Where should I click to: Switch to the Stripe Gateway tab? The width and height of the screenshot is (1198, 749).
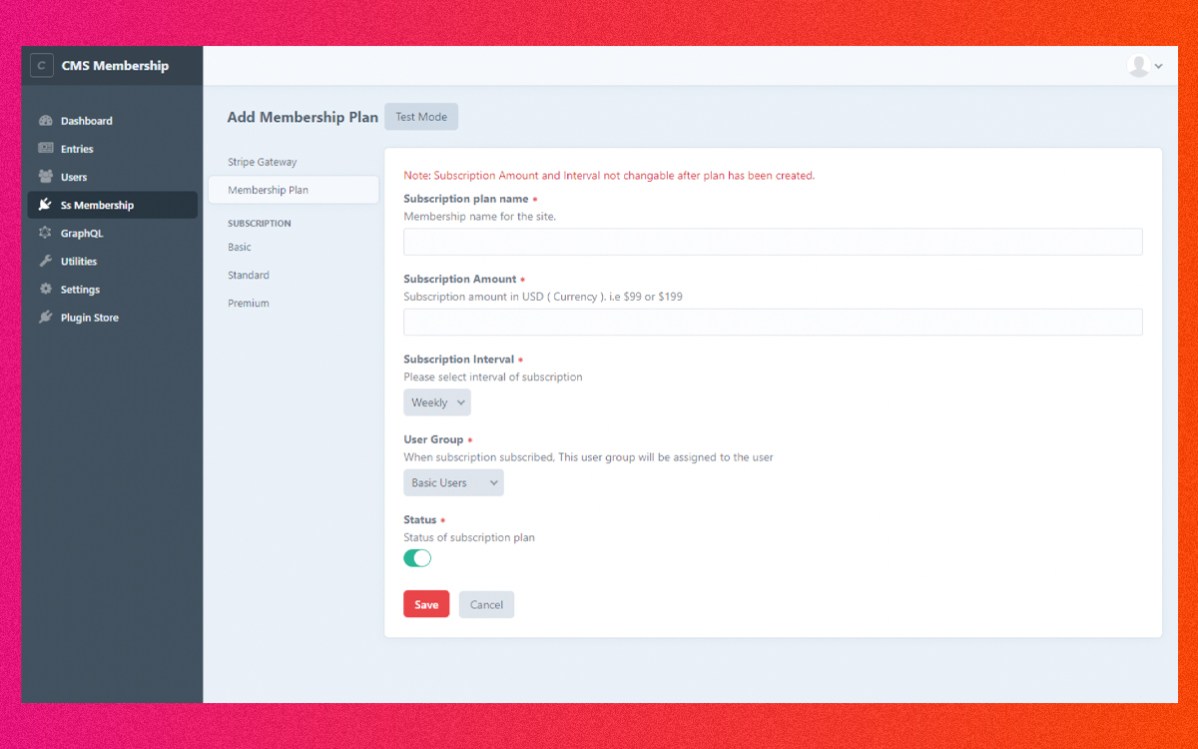click(x=293, y=162)
